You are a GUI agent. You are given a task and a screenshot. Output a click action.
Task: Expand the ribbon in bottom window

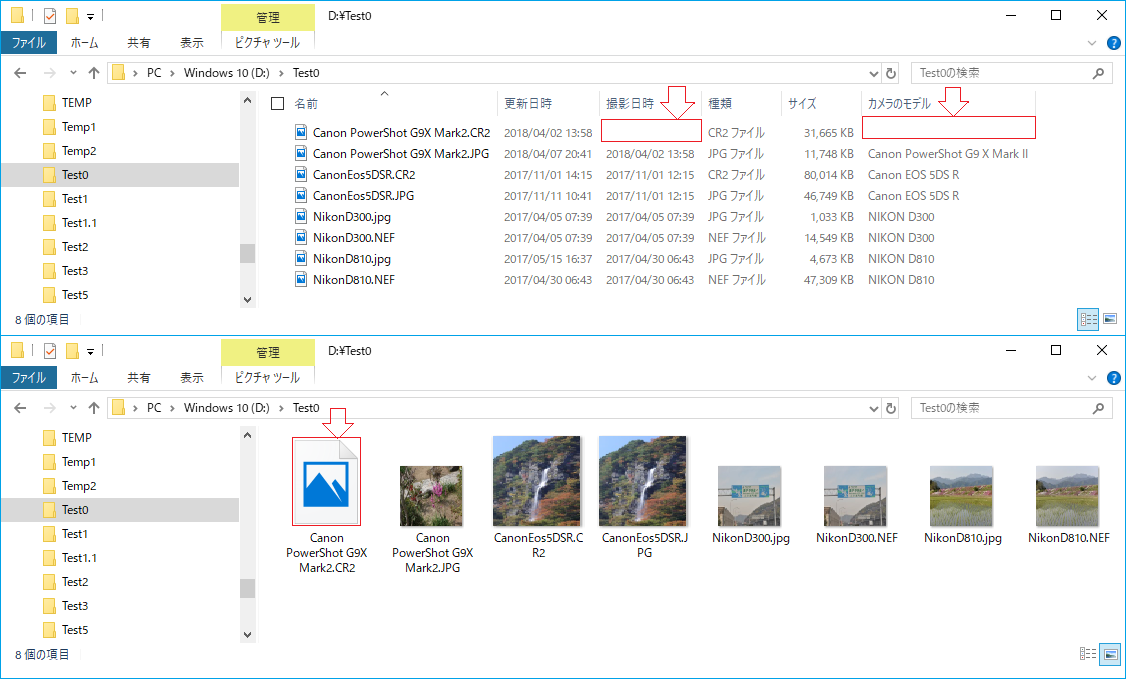tap(1092, 378)
